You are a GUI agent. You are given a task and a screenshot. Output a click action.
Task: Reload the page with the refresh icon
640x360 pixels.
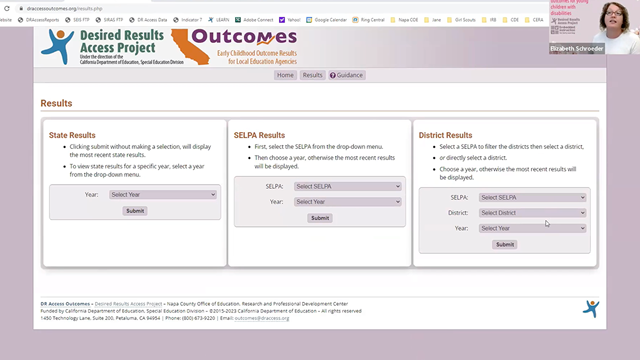[x=7, y=8]
